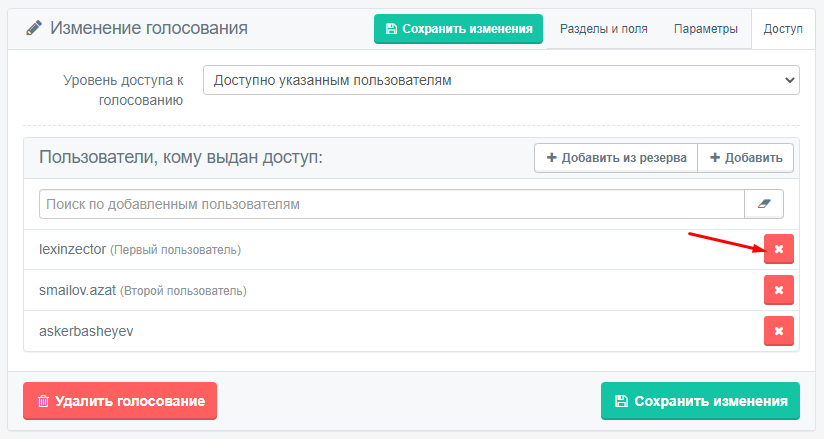
Task: Open the Разделы и поля tab
Action: (603, 29)
